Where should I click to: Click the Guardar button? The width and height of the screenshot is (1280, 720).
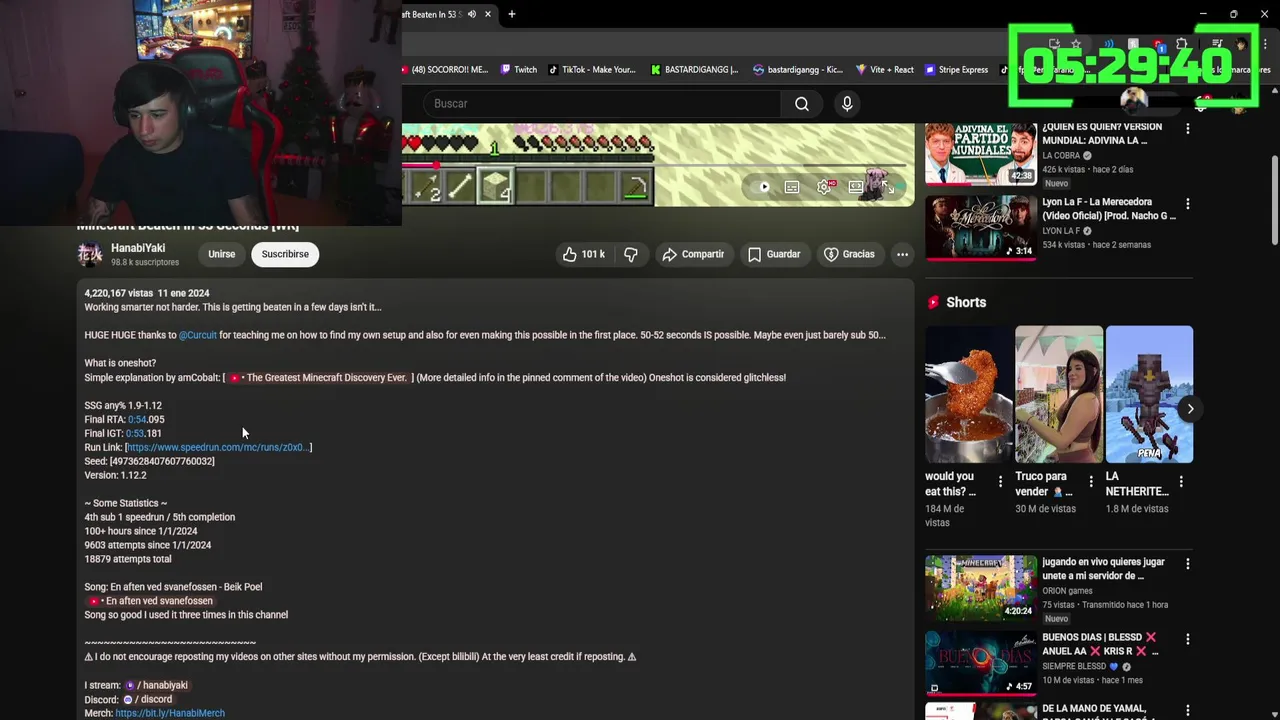tap(774, 254)
